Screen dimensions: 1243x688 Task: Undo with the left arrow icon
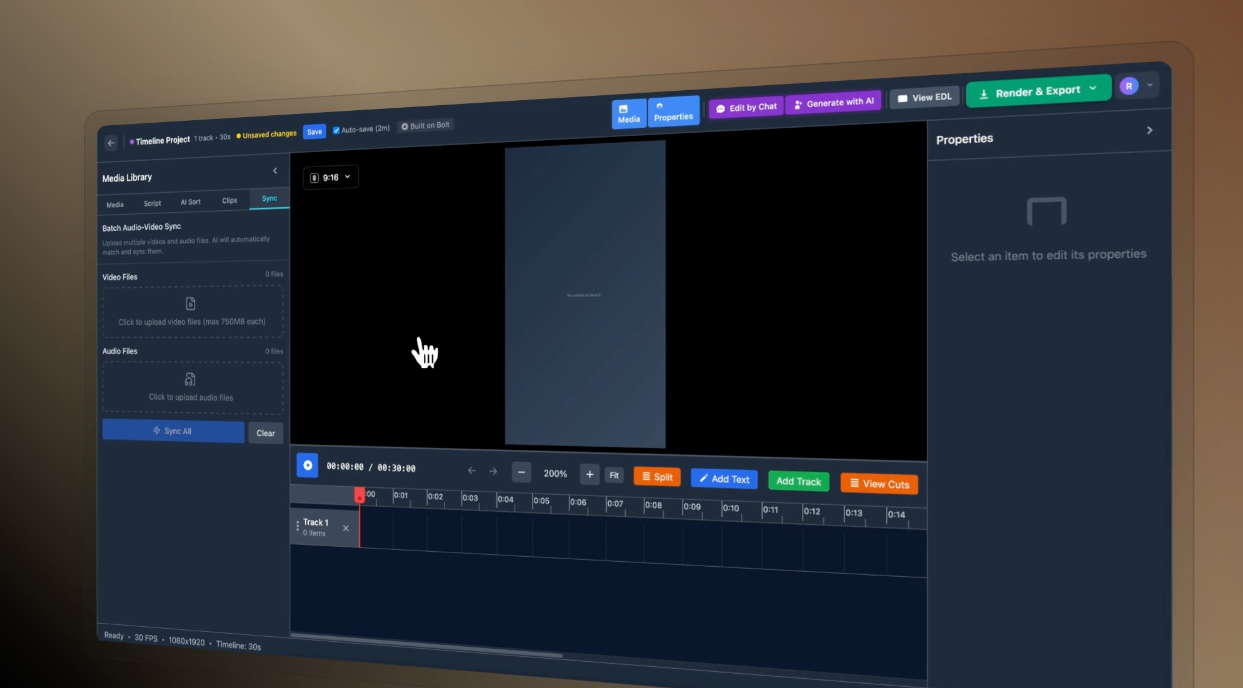point(472,471)
